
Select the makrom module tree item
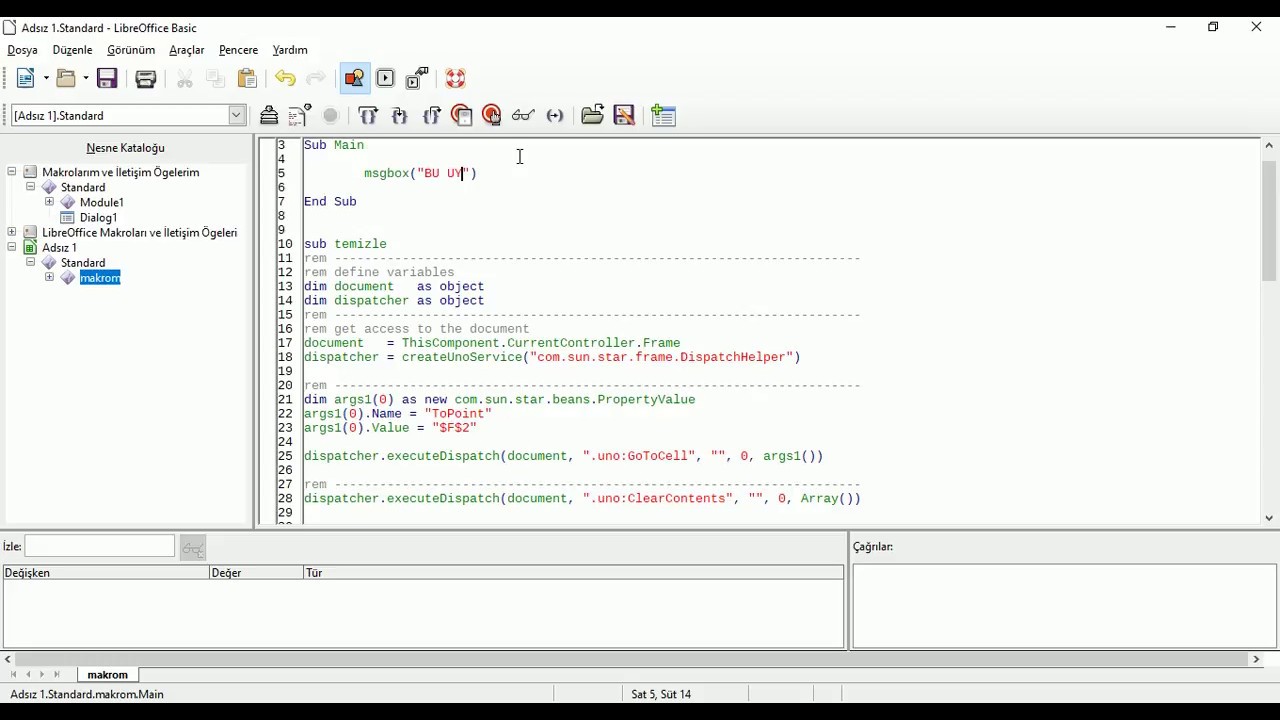[x=100, y=278]
